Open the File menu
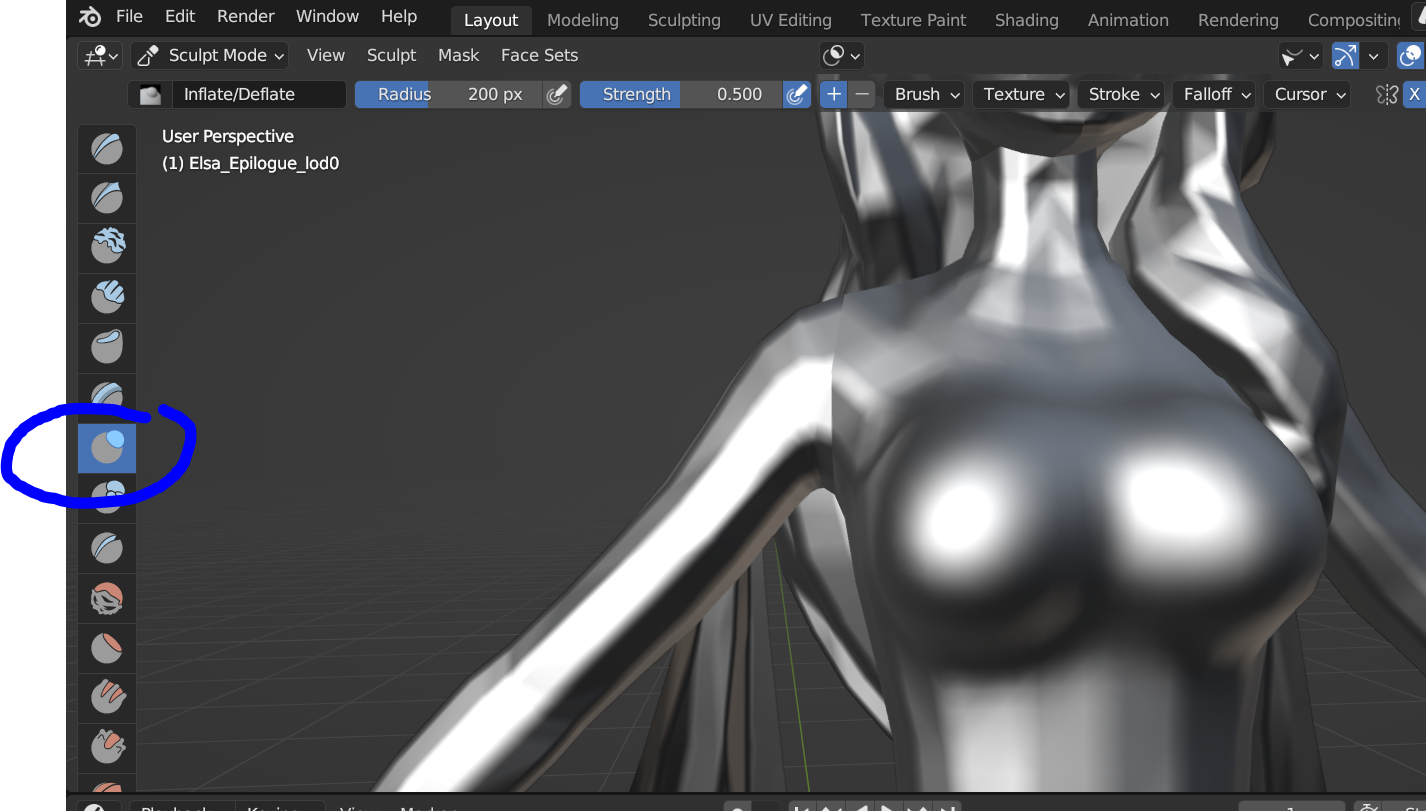The height and width of the screenshot is (811, 1426). click(129, 17)
